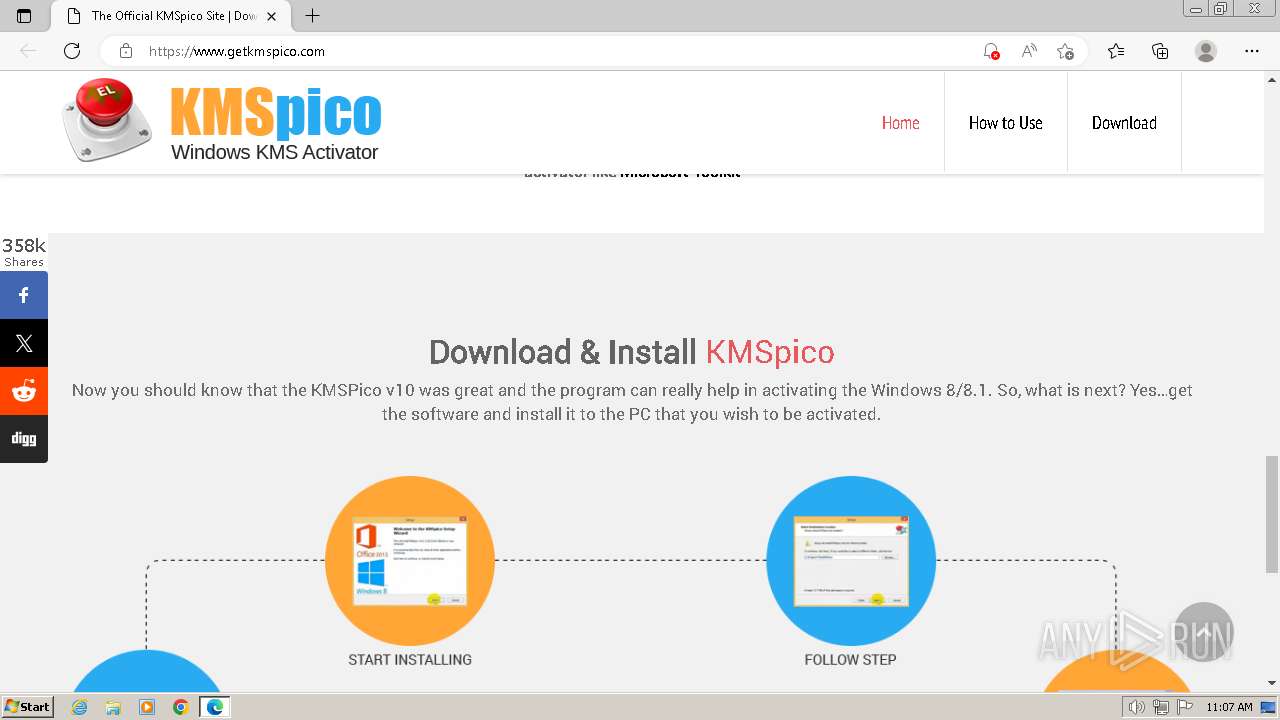Open a new tab with plus
The height and width of the screenshot is (720, 1280).
313,16
